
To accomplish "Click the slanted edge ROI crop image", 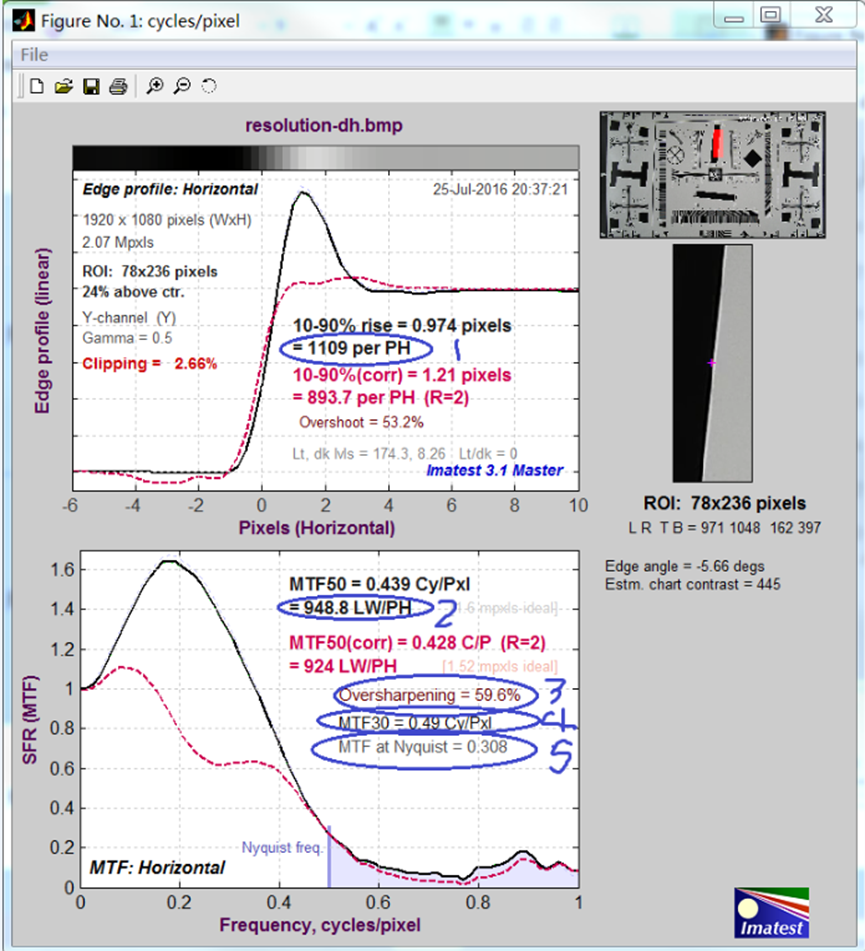I will pyautogui.click(x=713, y=364).
